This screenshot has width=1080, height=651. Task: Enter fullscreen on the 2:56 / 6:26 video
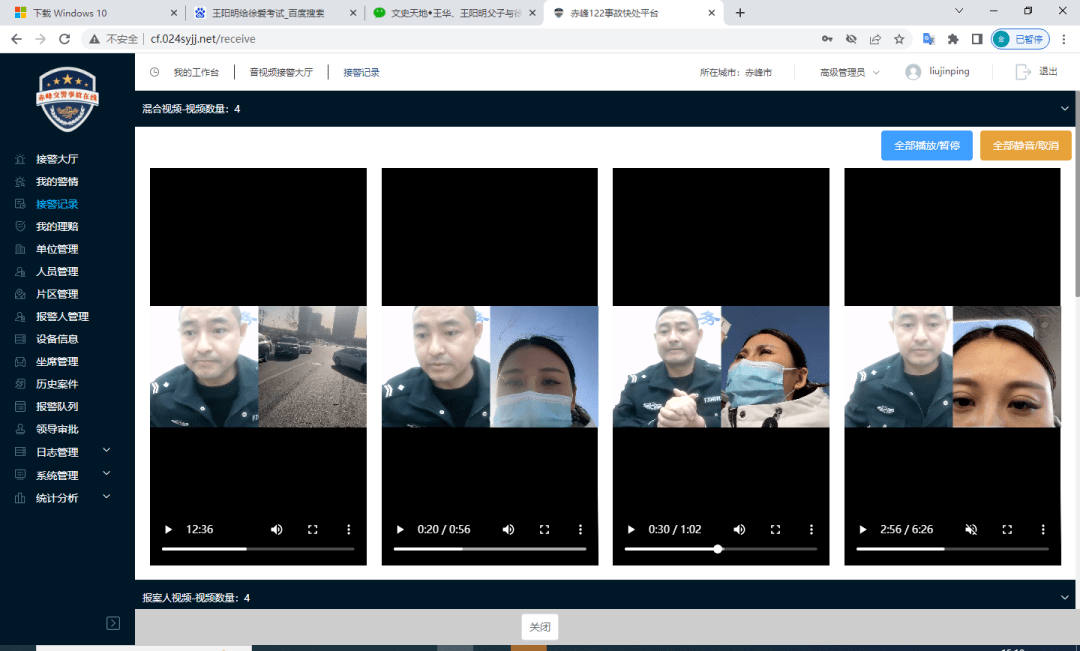pyautogui.click(x=1007, y=530)
